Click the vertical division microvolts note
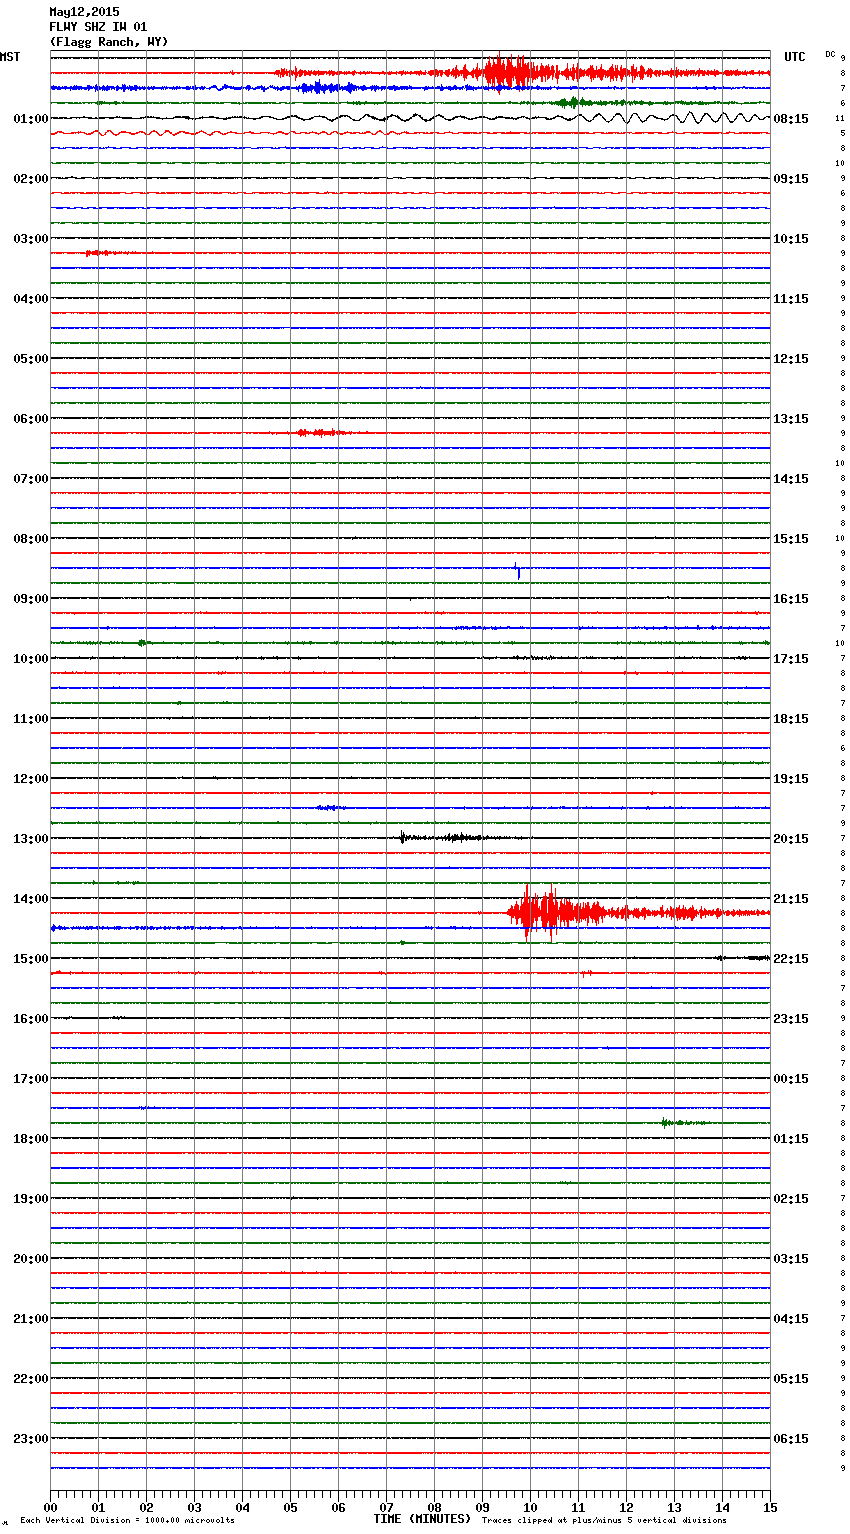850x1534 pixels. pos(127,1520)
